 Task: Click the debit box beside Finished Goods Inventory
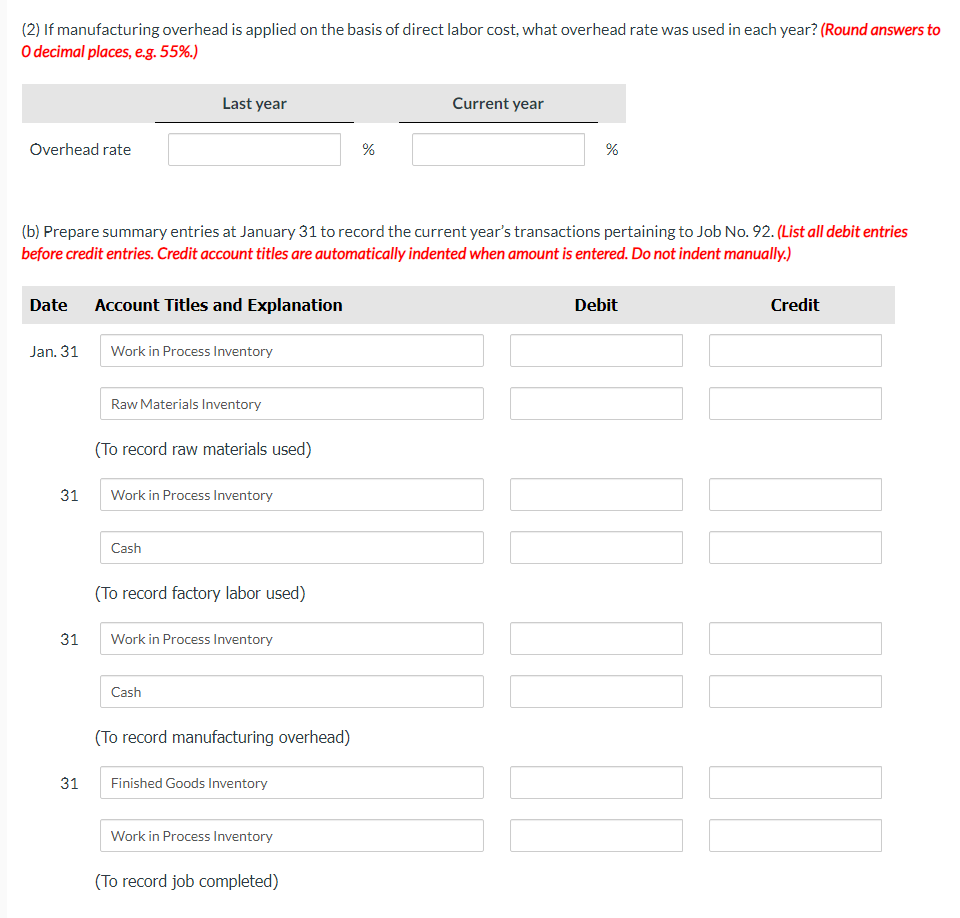pos(595,782)
